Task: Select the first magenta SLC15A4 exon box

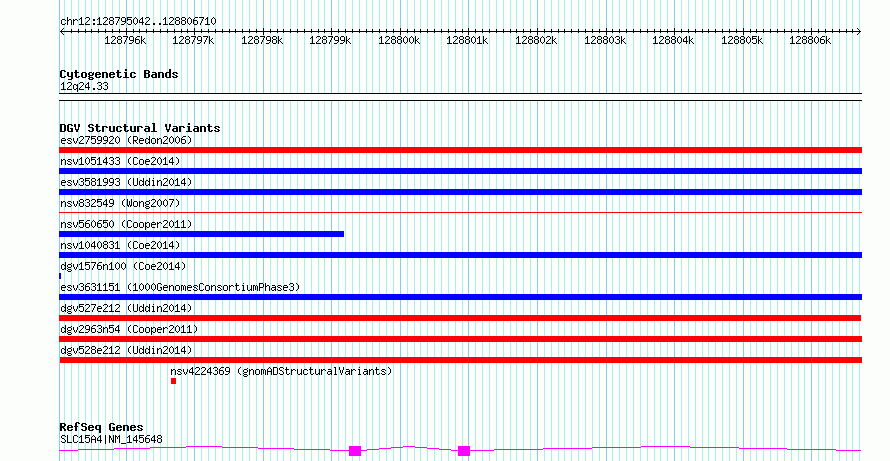Action: (x=355, y=451)
